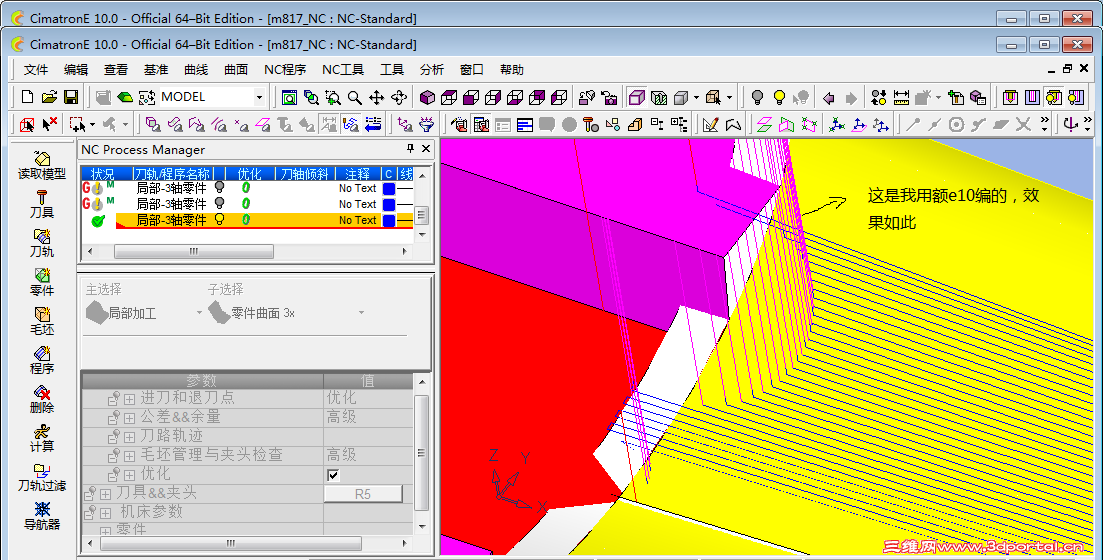The width and height of the screenshot is (1103, 560).
Task: Click the 刀轨 sidebar icon
Action: pyautogui.click(x=42, y=243)
